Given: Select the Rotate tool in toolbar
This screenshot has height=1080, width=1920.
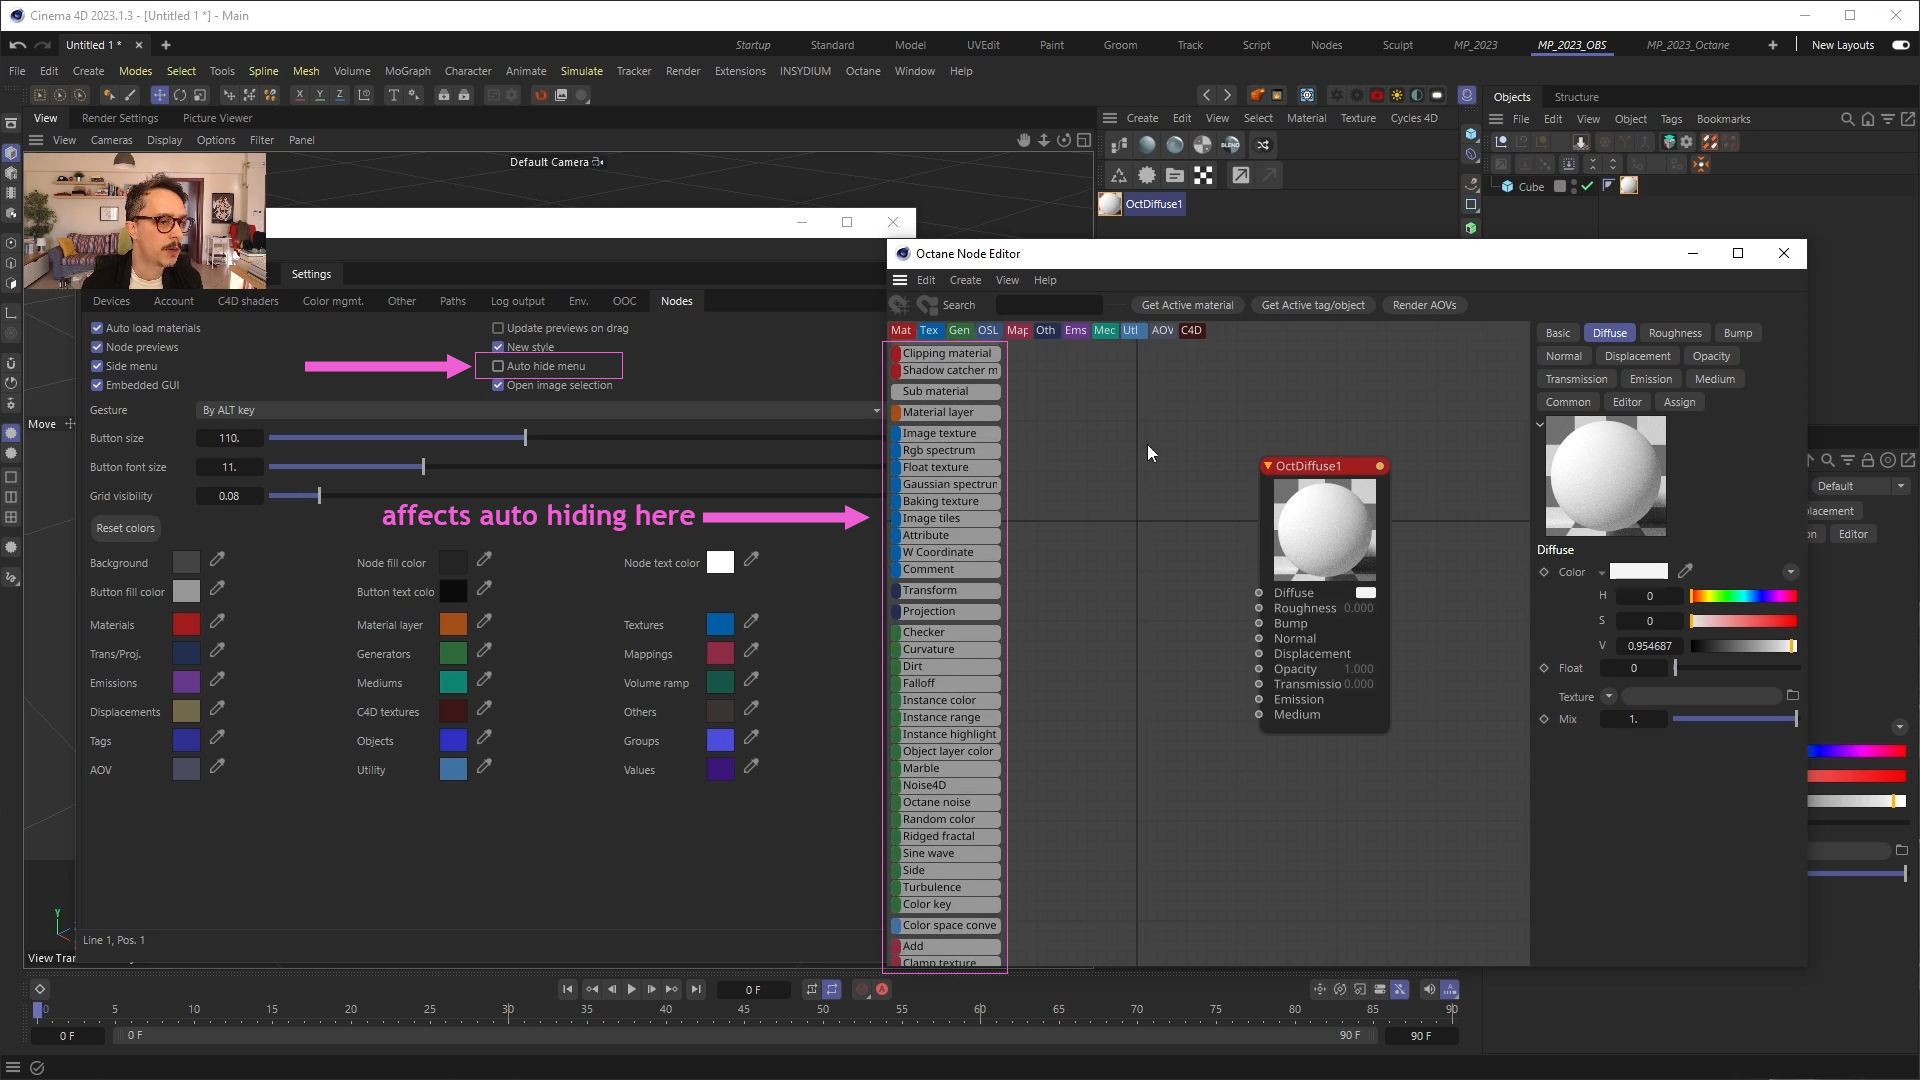Looking at the screenshot, I should point(180,95).
